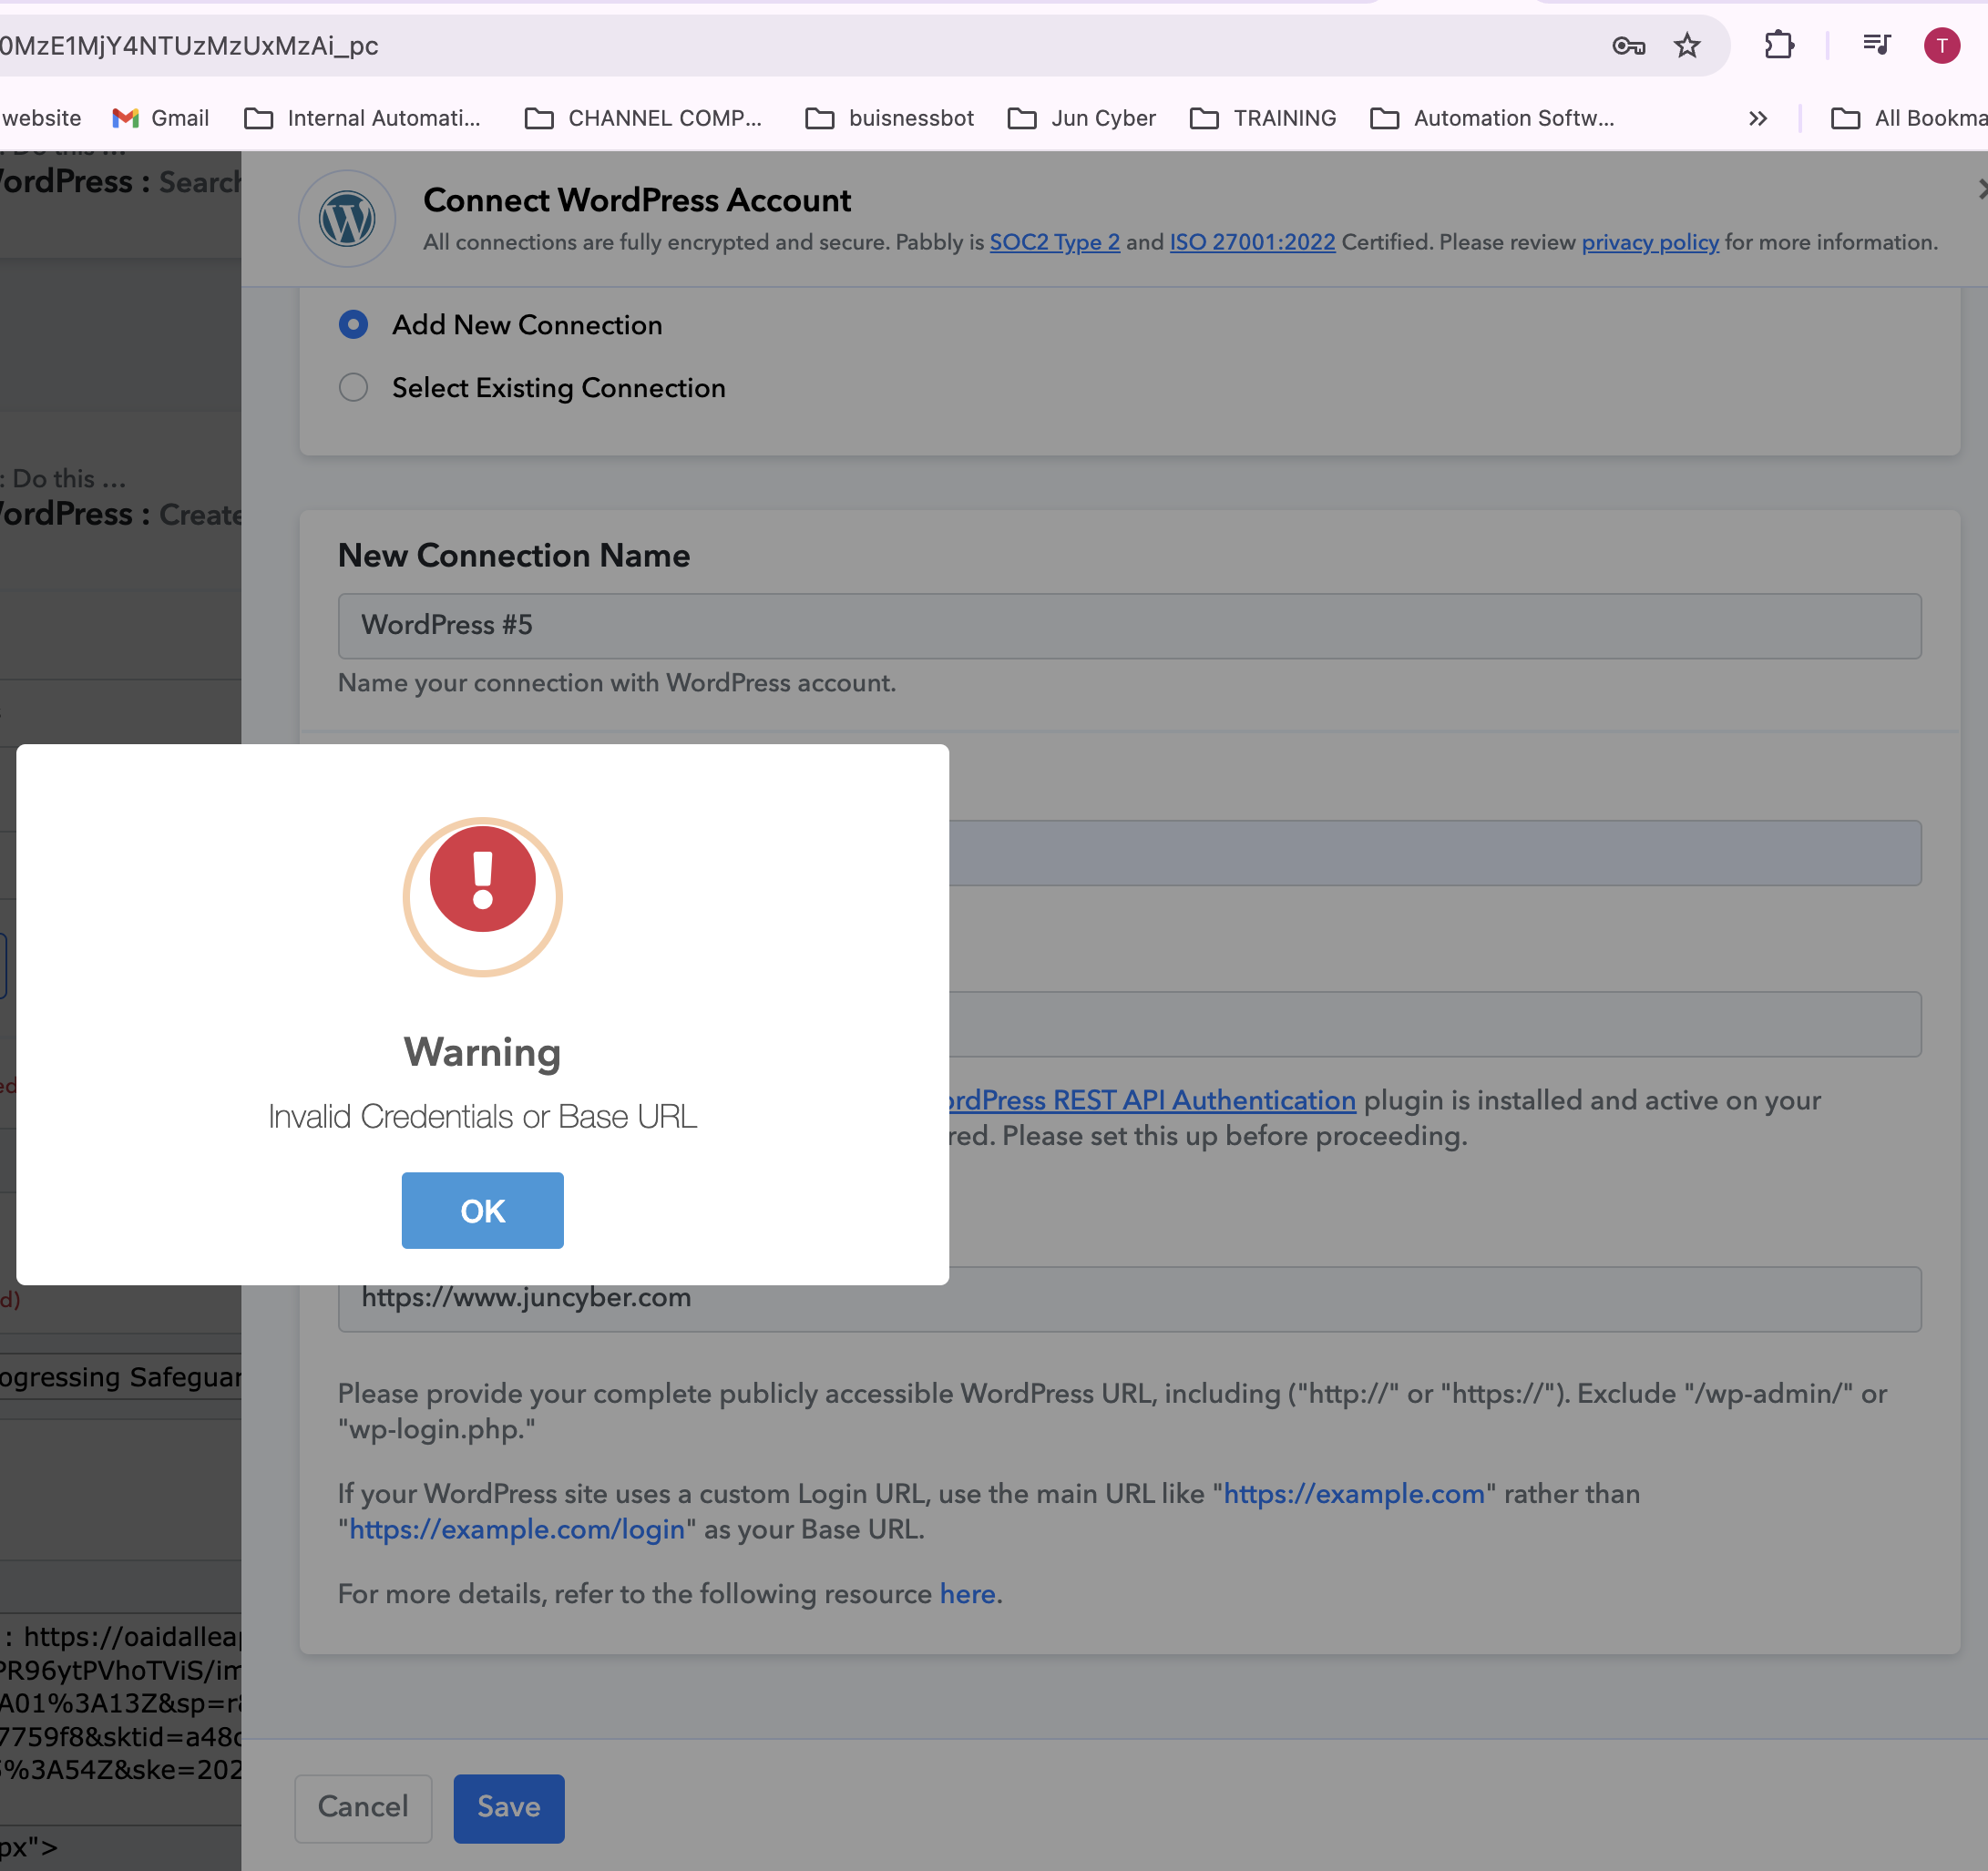Open the Internal Automati... bookmark folder
Screen dimensions: 1988x1871
362,118
